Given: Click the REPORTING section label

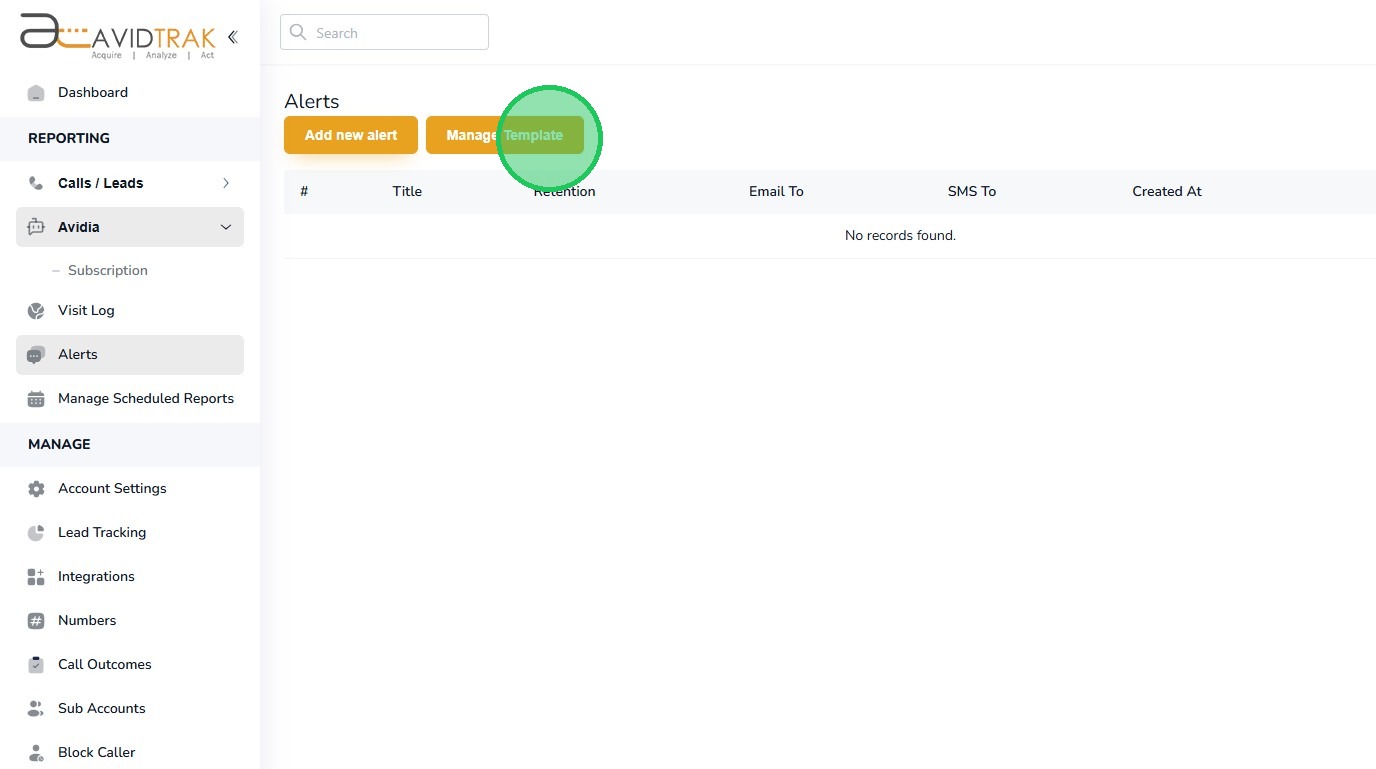Looking at the screenshot, I should [x=69, y=138].
